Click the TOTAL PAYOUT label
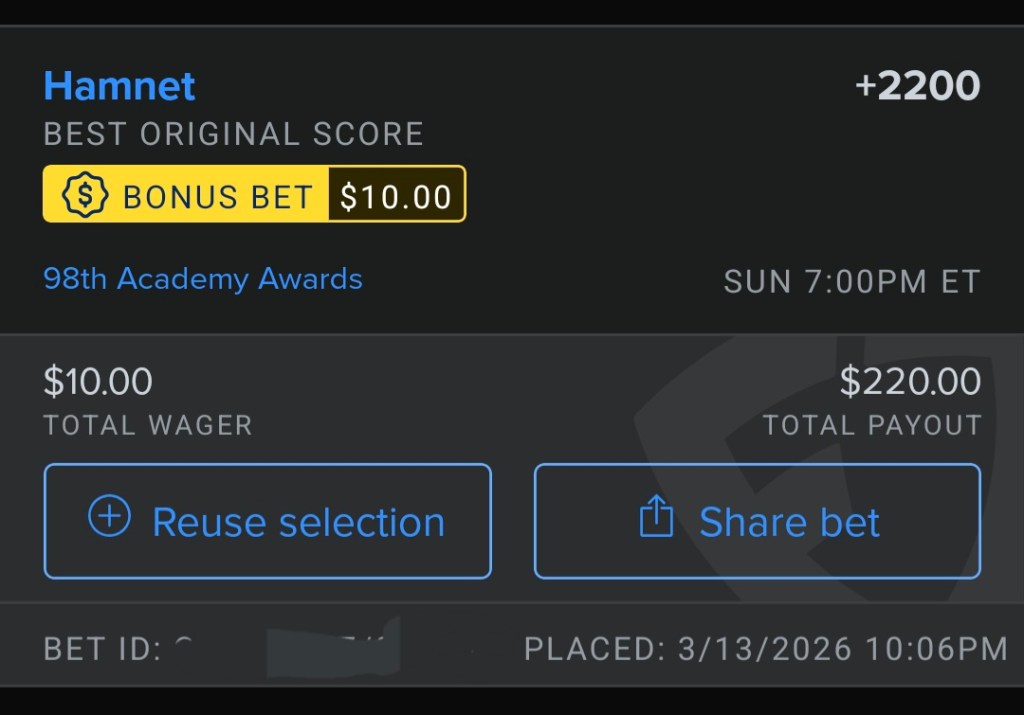 872,425
